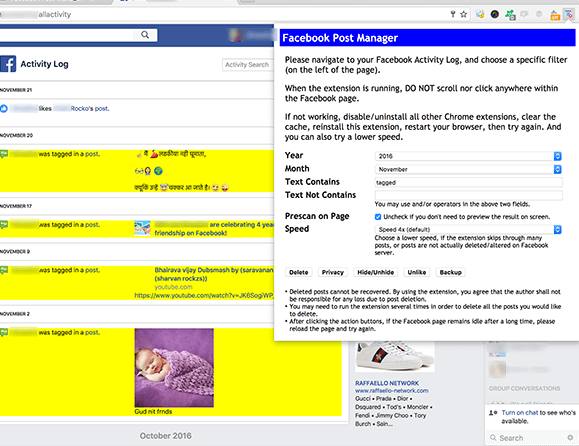Click the Facebook search magnifier icon
The height and width of the screenshot is (446, 579).
click(145, 35)
